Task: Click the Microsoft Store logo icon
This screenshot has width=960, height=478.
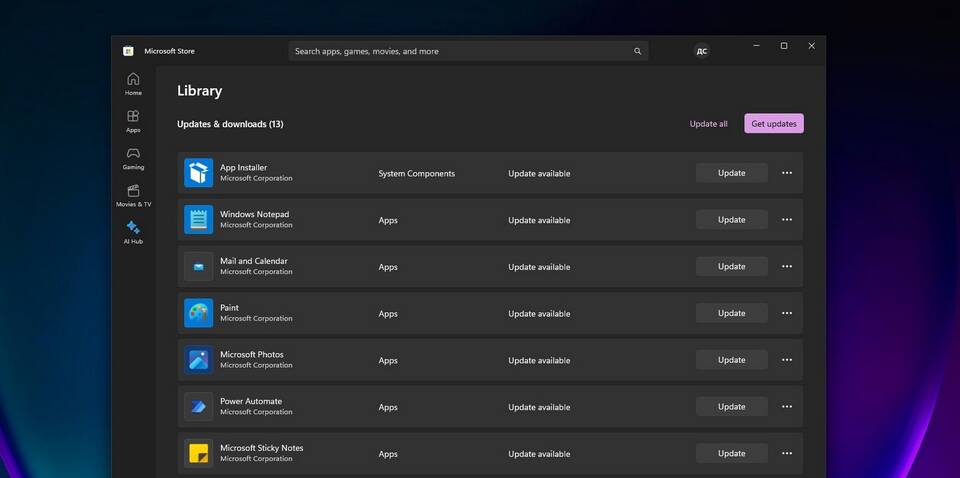Action: (x=128, y=51)
